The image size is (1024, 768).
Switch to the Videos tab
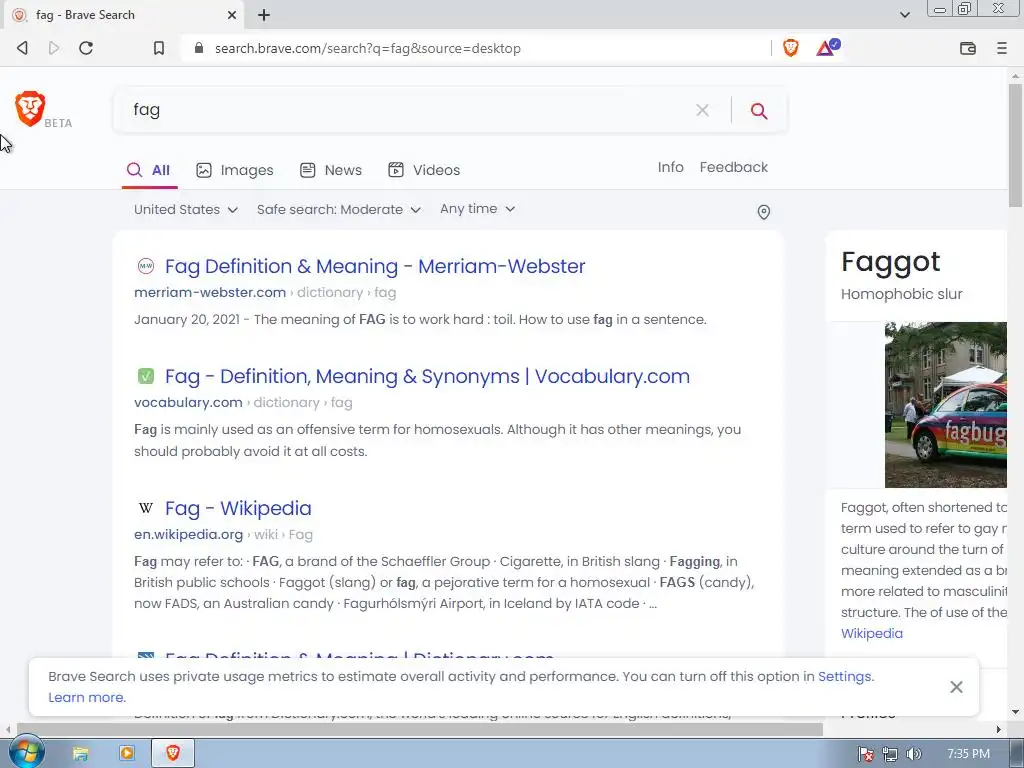(424, 170)
